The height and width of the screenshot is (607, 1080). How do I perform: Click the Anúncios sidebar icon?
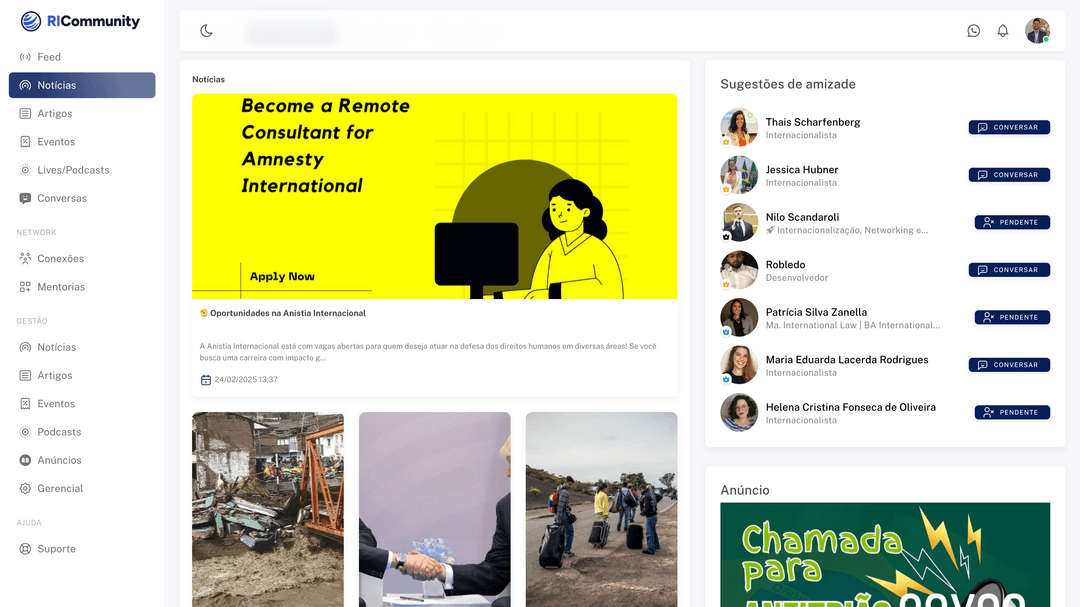click(x=25, y=460)
